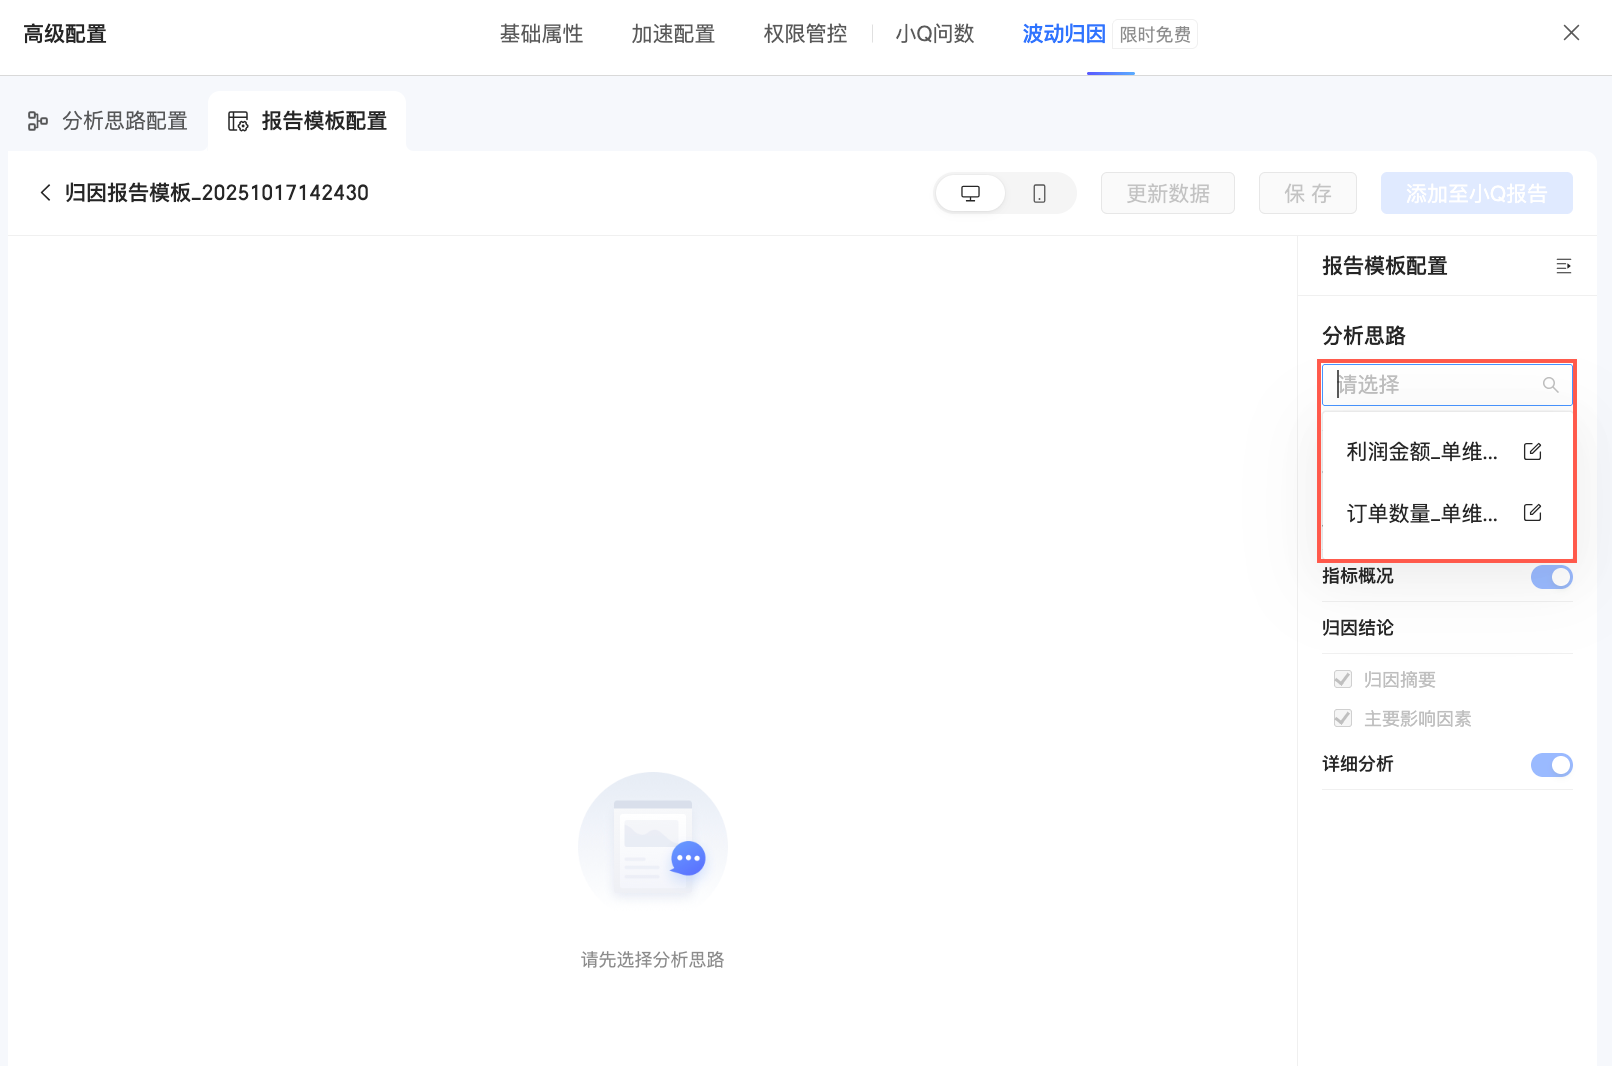This screenshot has width=1612, height=1066.
Task: Click the 高级配置 dialog title
Action: tap(65, 34)
